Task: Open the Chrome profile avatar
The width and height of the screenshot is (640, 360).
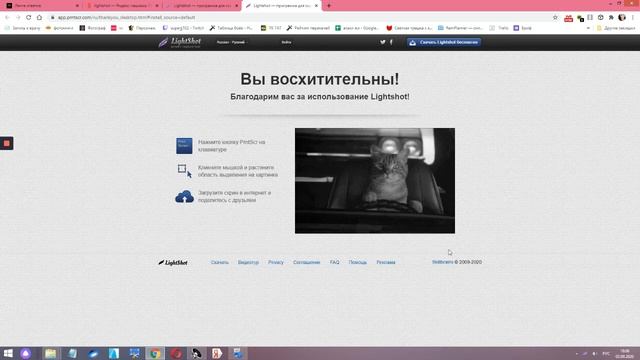Action: pyautogui.click(x=622, y=18)
